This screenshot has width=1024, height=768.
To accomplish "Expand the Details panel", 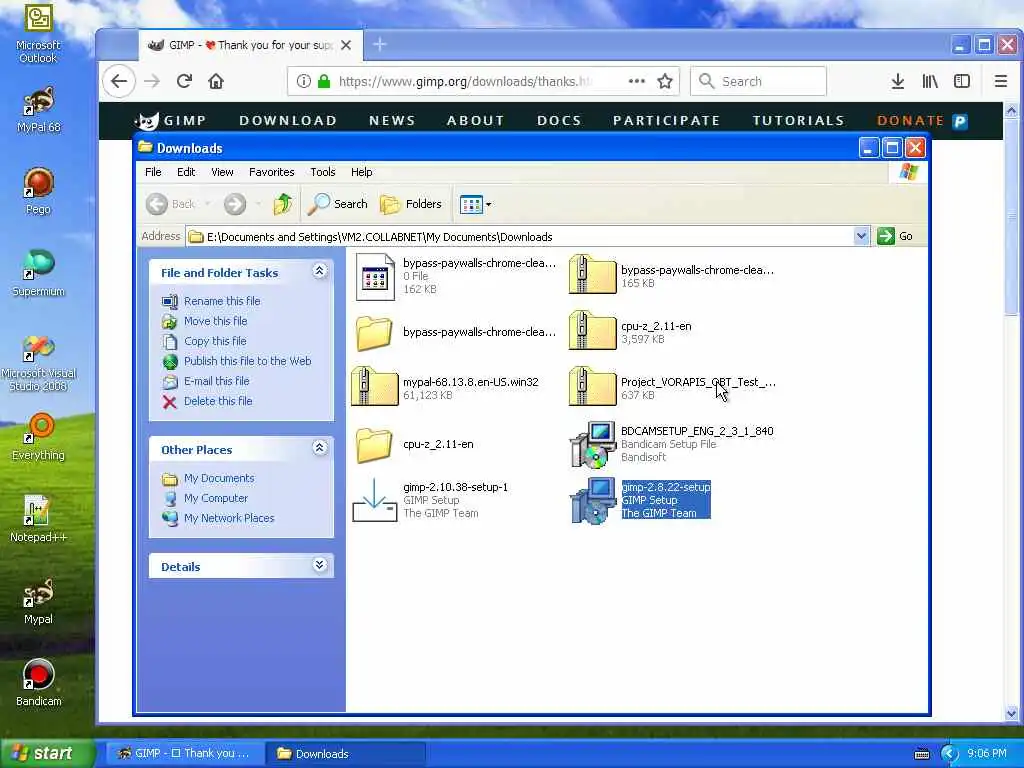I will coord(319,565).
